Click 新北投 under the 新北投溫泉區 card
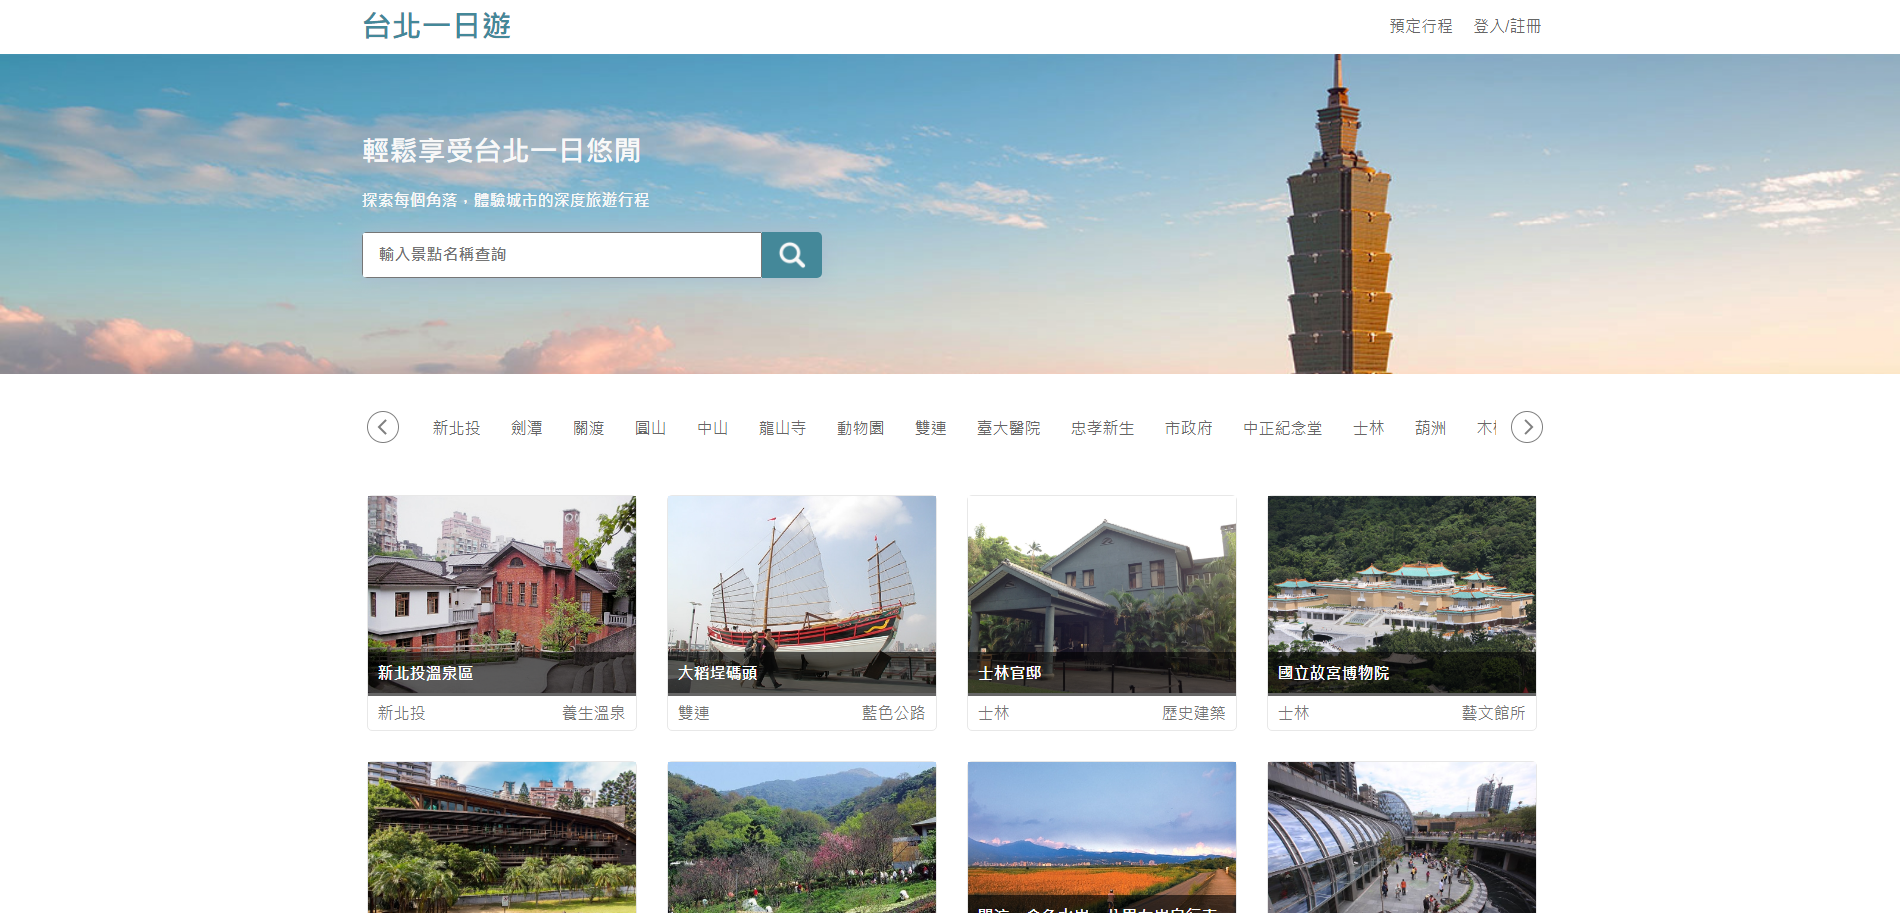 tap(402, 713)
